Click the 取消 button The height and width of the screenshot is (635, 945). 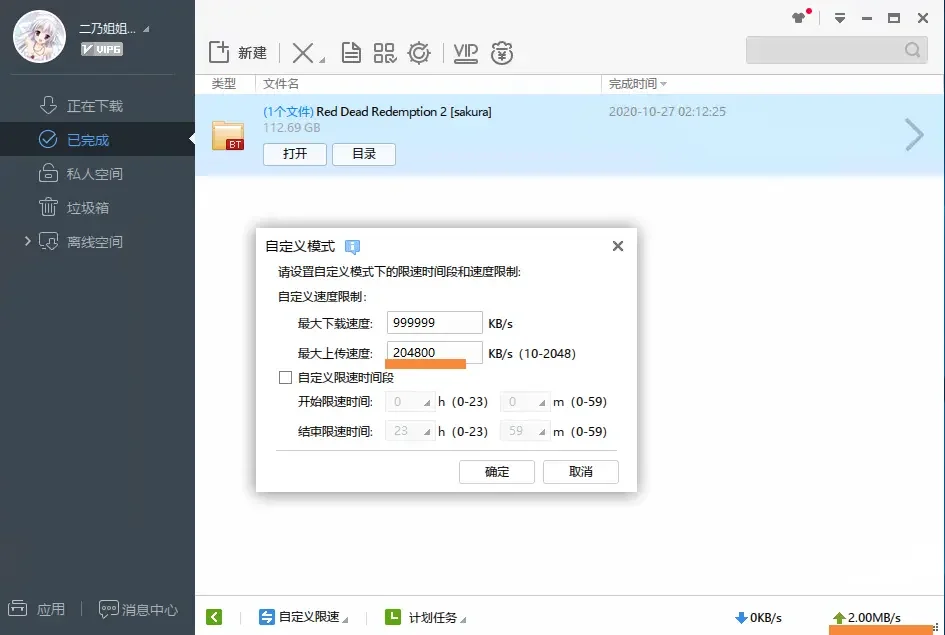[580, 472]
